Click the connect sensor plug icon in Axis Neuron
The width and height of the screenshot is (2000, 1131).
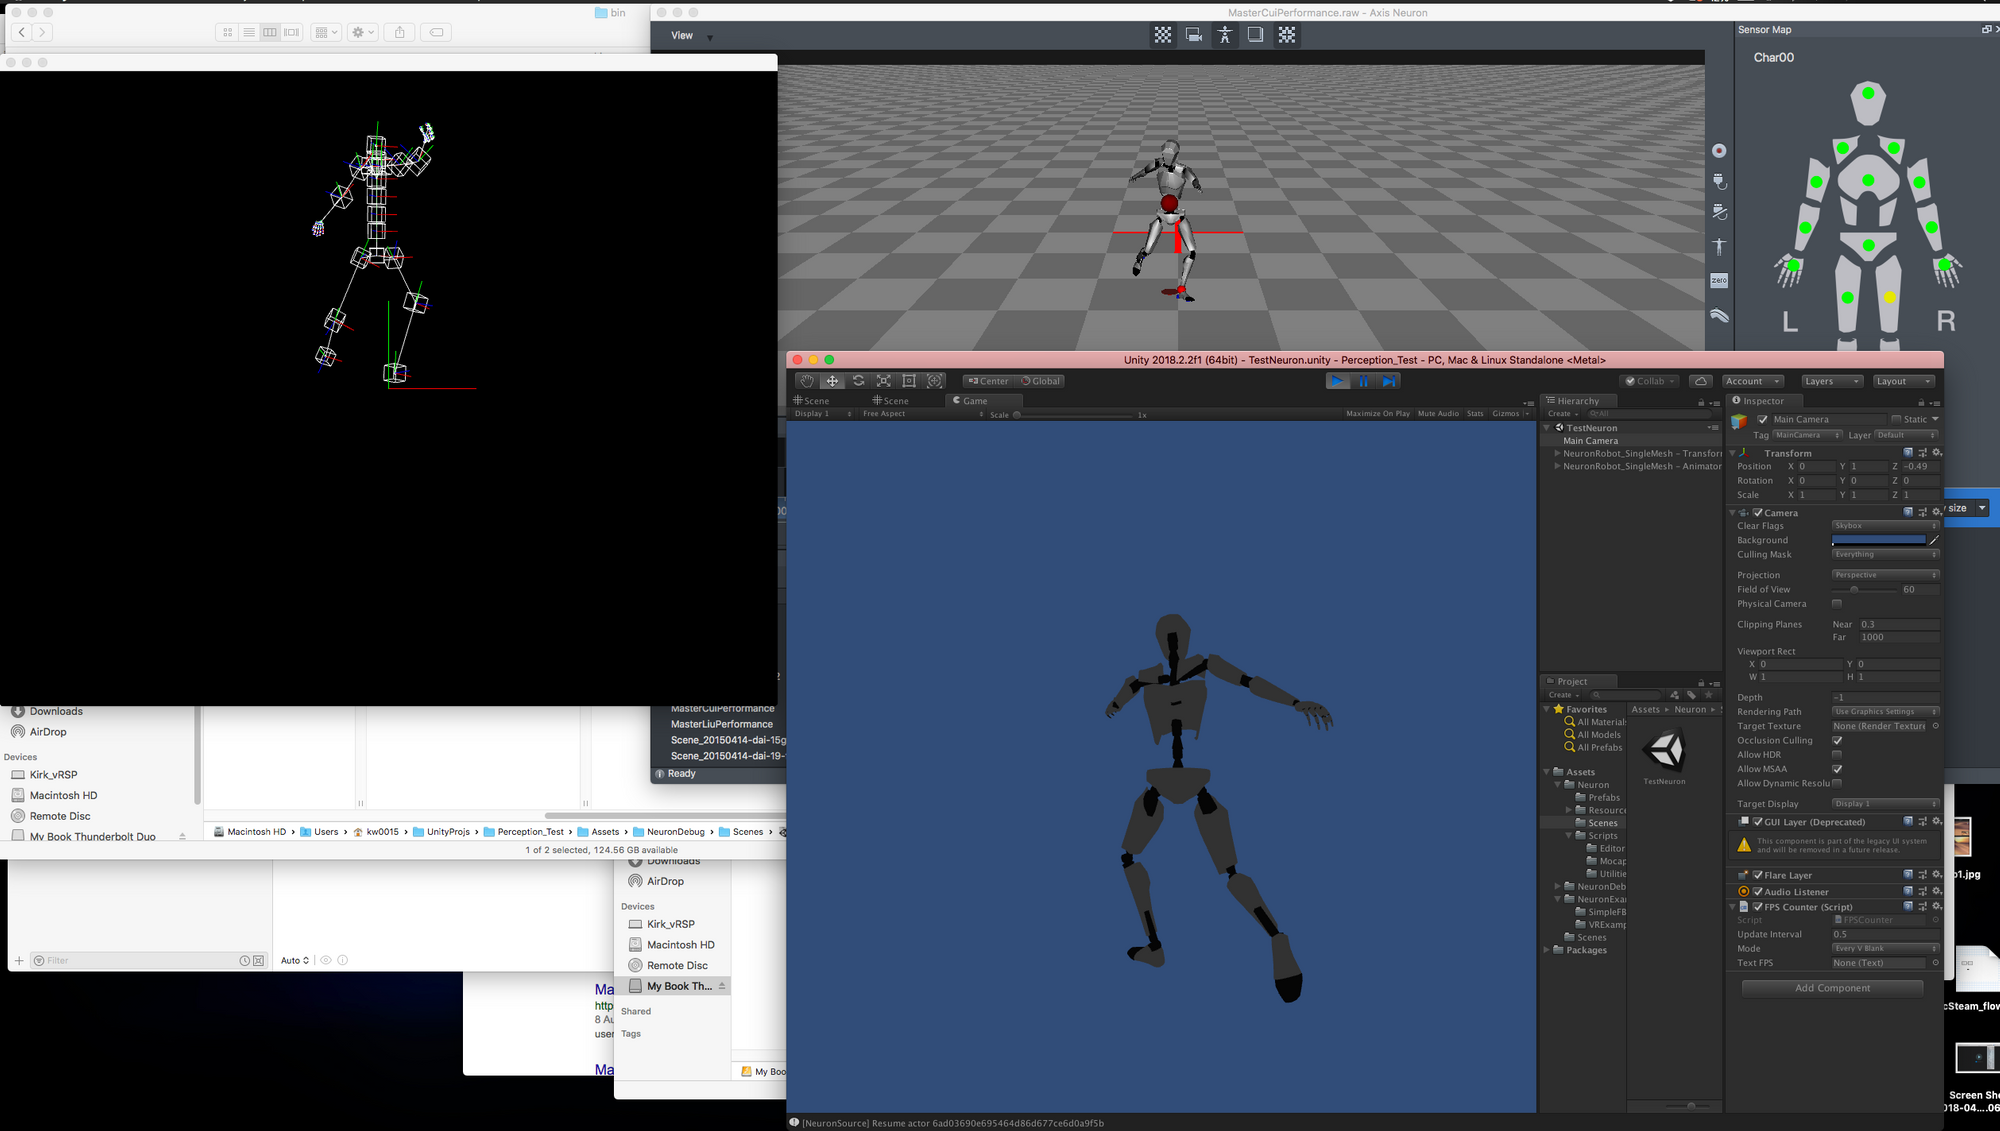[1719, 181]
